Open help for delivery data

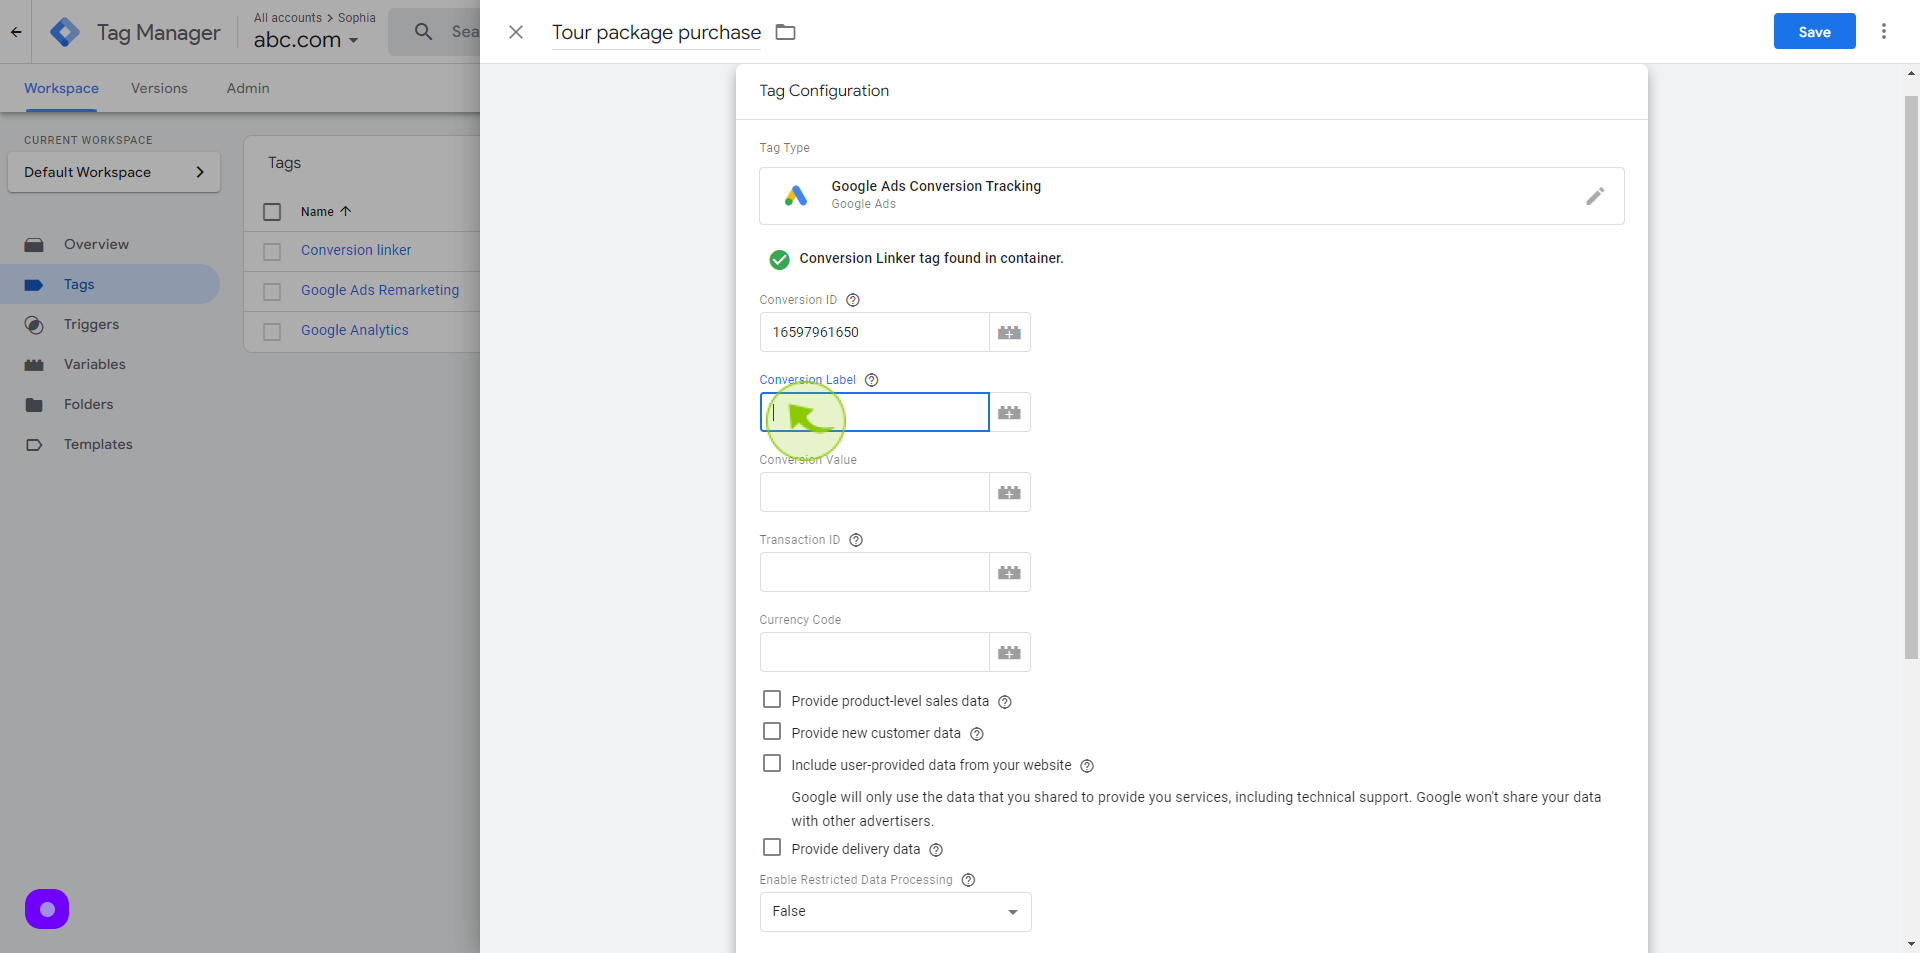(936, 850)
